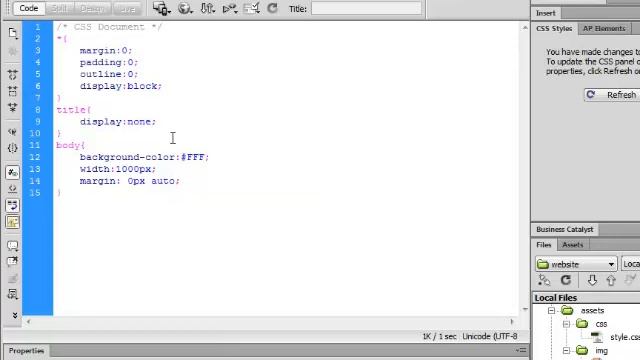
Task: Collapse the css folder node
Action: [x=566, y=324]
